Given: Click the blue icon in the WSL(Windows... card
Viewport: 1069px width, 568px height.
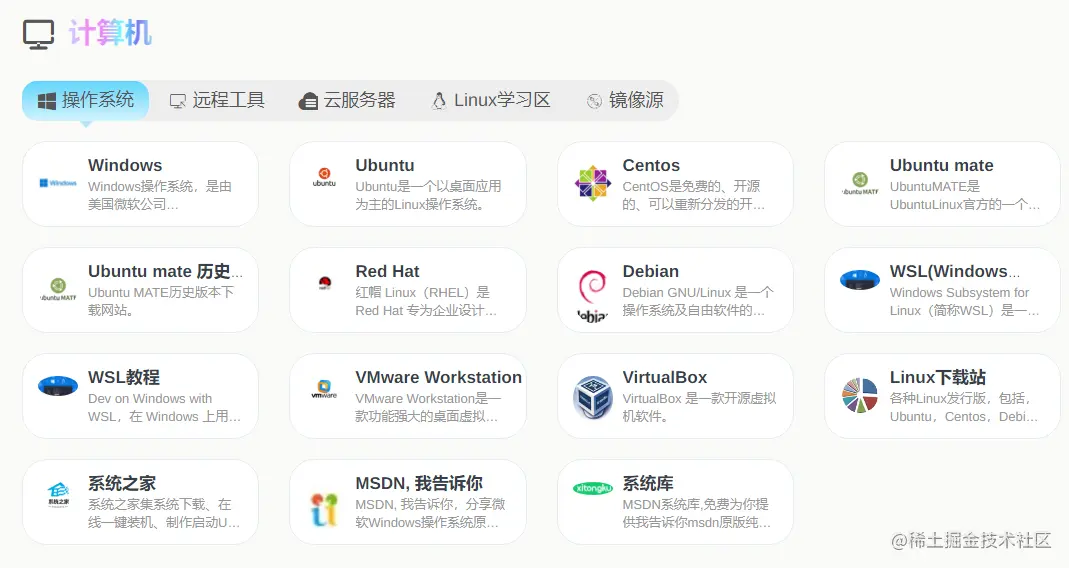Looking at the screenshot, I should (x=860, y=280).
